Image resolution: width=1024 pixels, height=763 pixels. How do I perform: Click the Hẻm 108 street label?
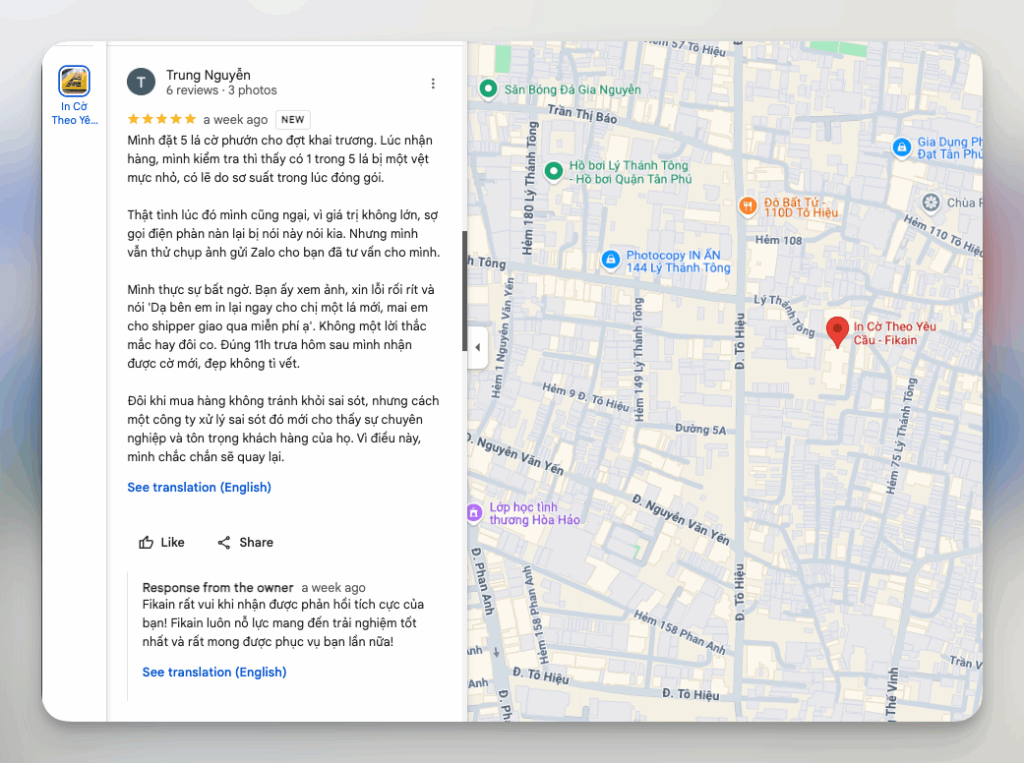click(778, 240)
